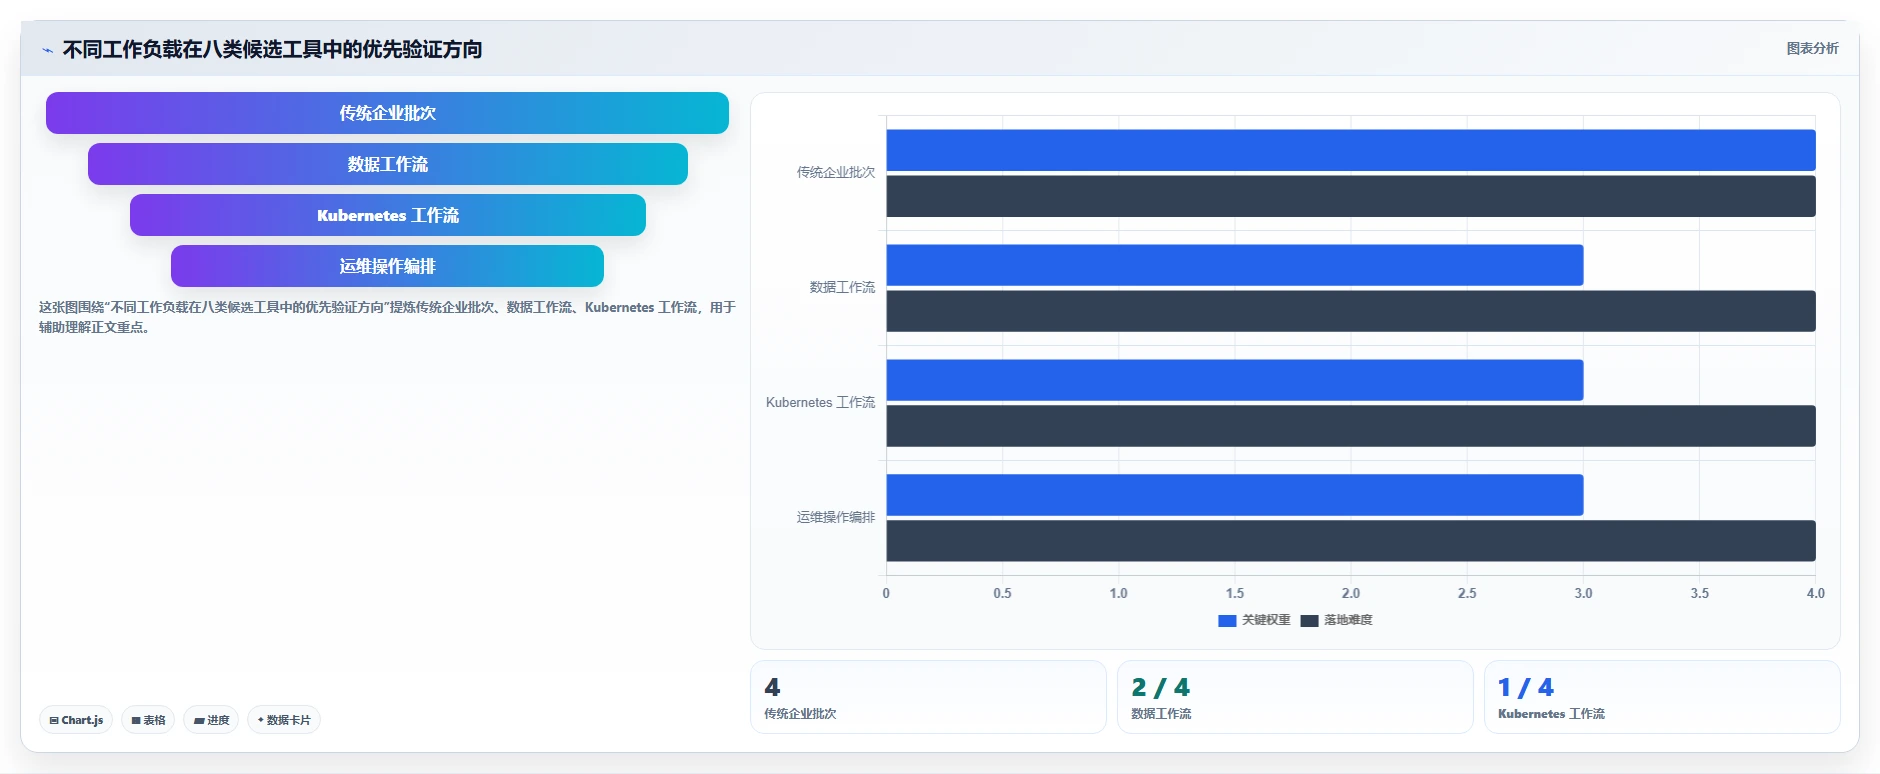The width and height of the screenshot is (1880, 774).
Task: Click the 关键权重 legend label text
Action: 1266,620
